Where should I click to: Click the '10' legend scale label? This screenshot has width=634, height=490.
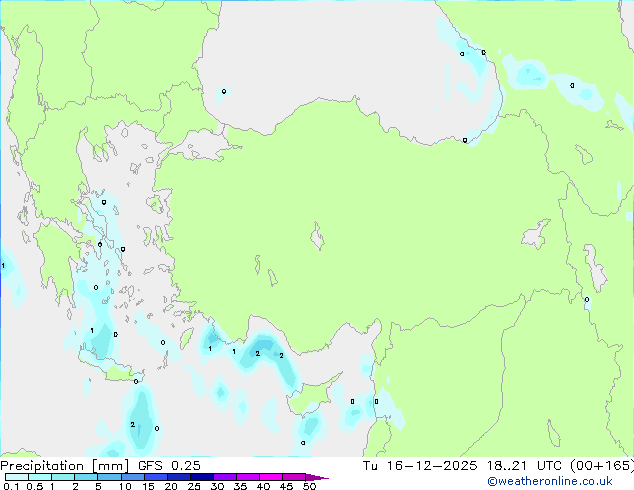(125, 486)
